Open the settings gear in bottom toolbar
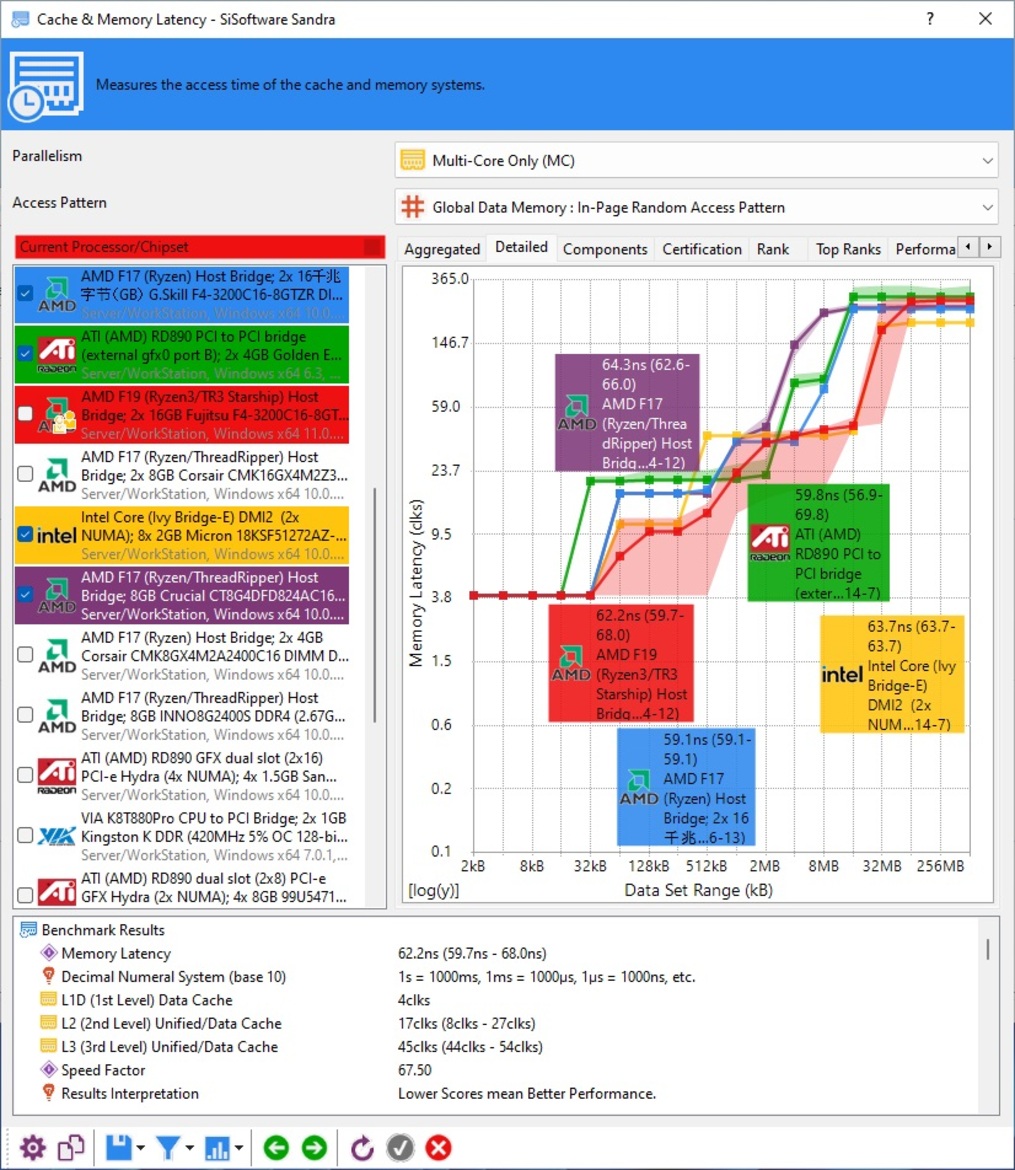1015x1170 pixels. [x=32, y=1147]
